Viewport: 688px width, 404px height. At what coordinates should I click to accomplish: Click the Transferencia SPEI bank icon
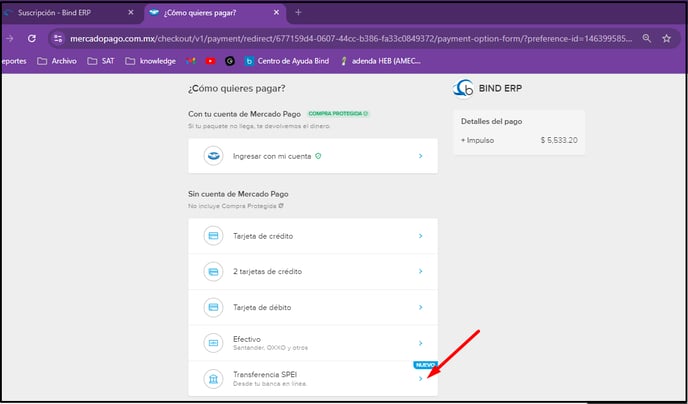tap(214, 379)
